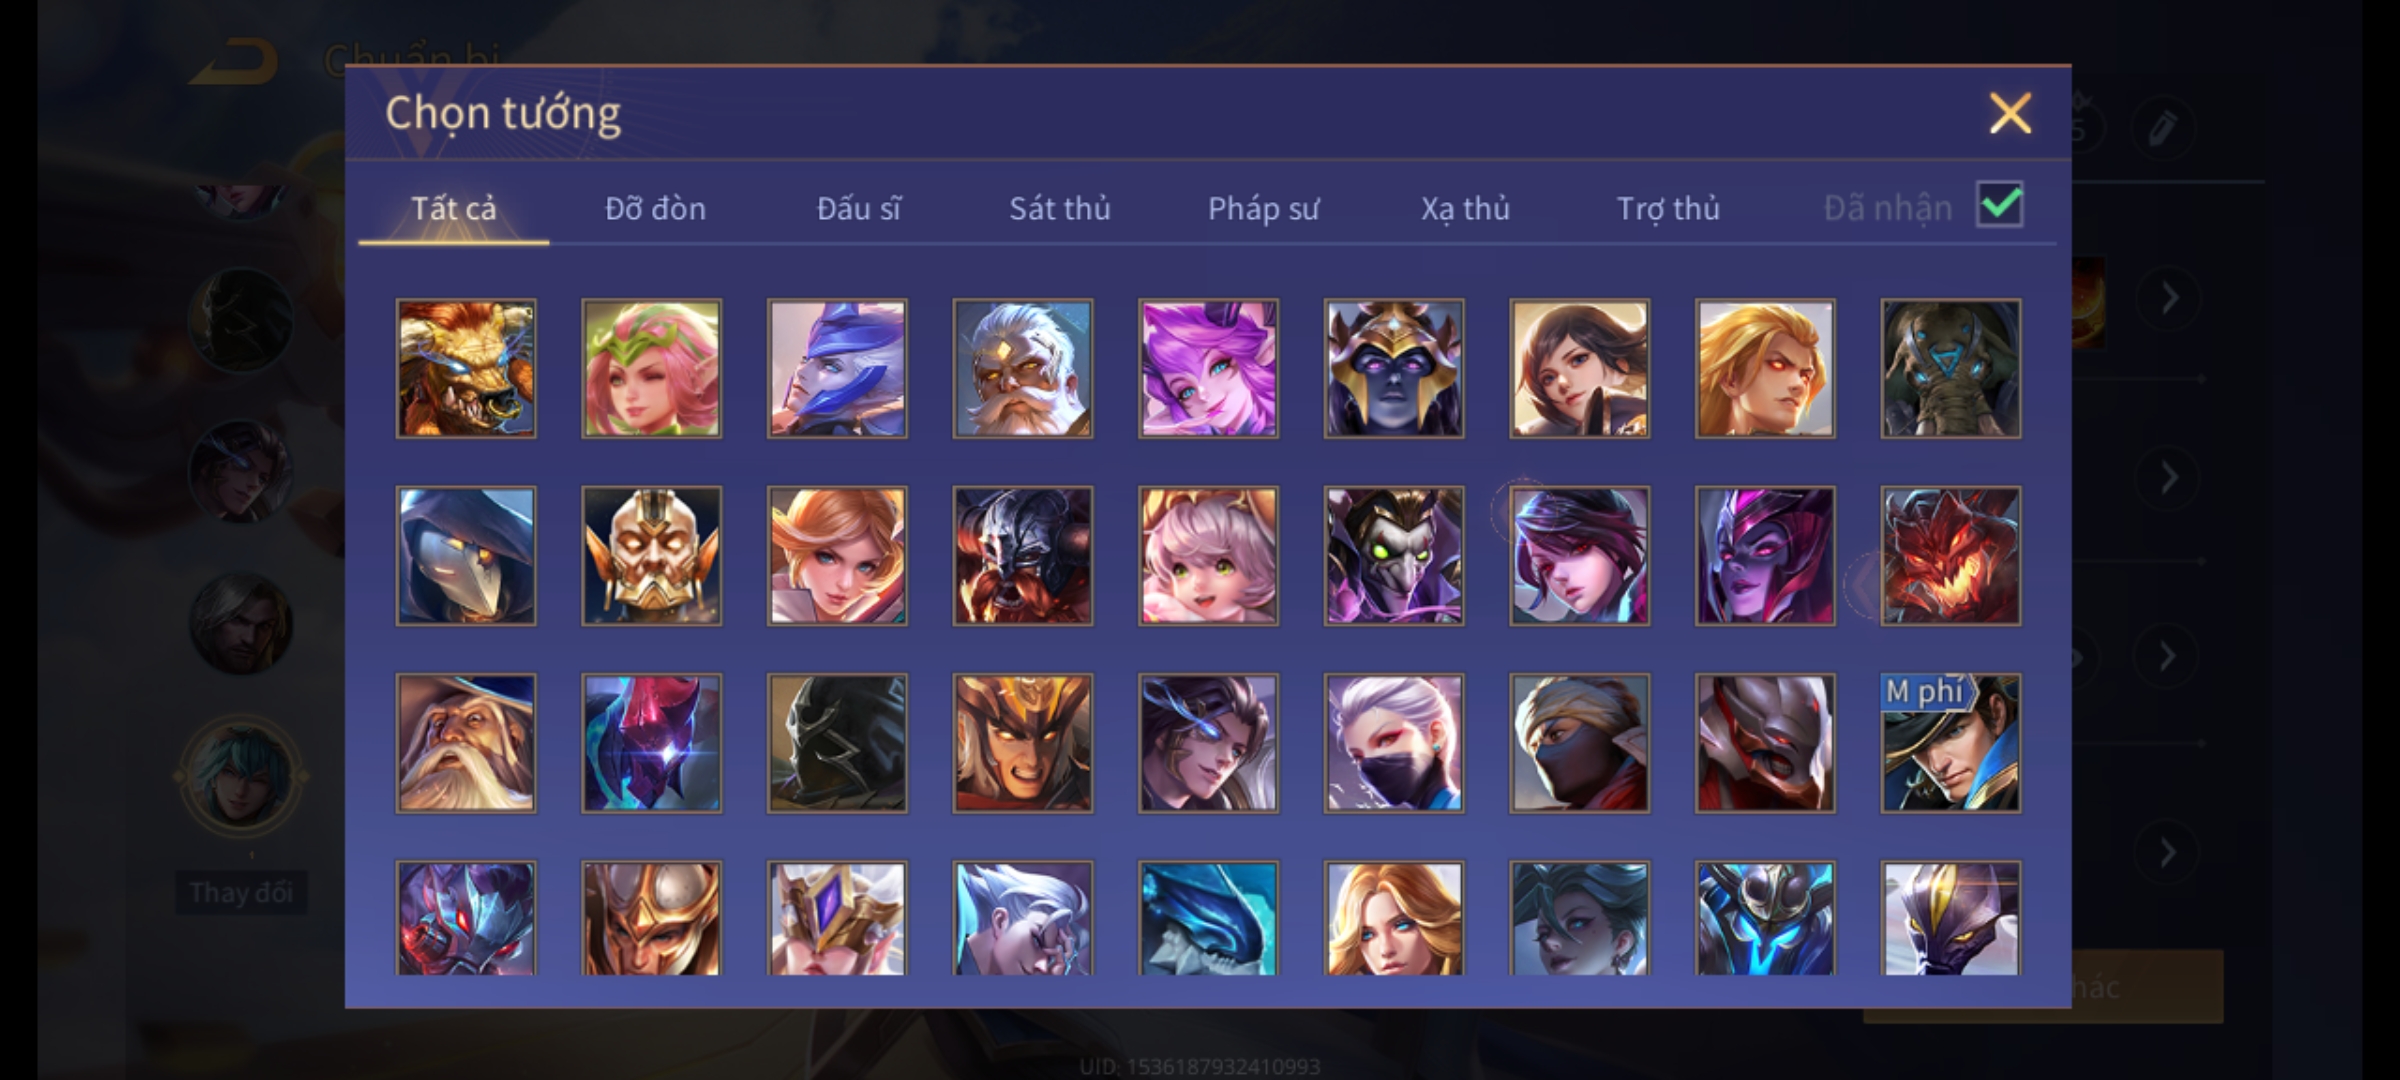Select the wizard with long white beard and hat
This screenshot has width=2400, height=1080.
(466, 743)
